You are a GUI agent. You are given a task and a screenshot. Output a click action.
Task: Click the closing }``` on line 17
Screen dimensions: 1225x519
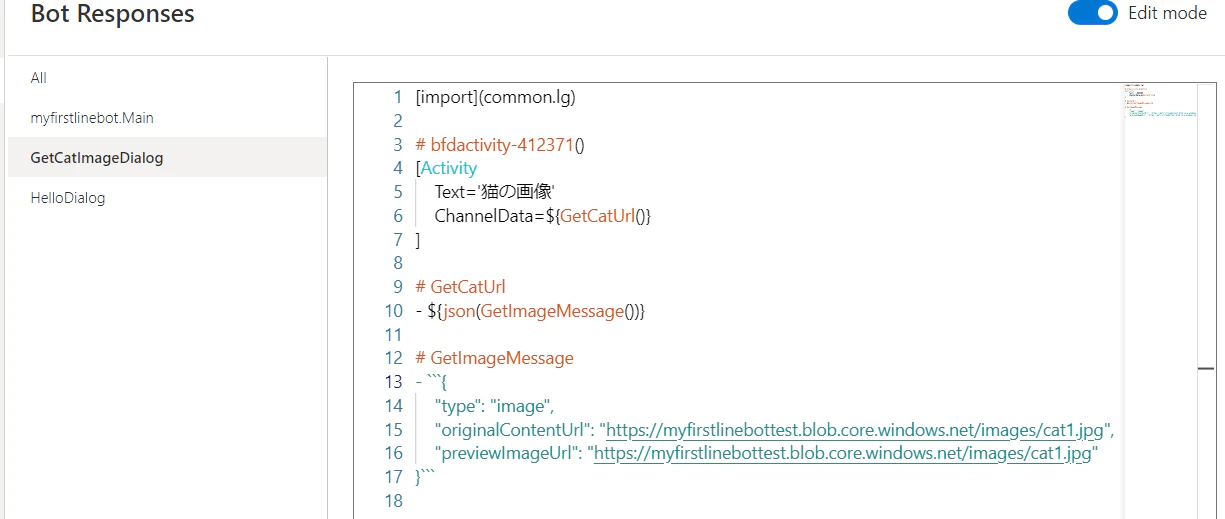[426, 479]
